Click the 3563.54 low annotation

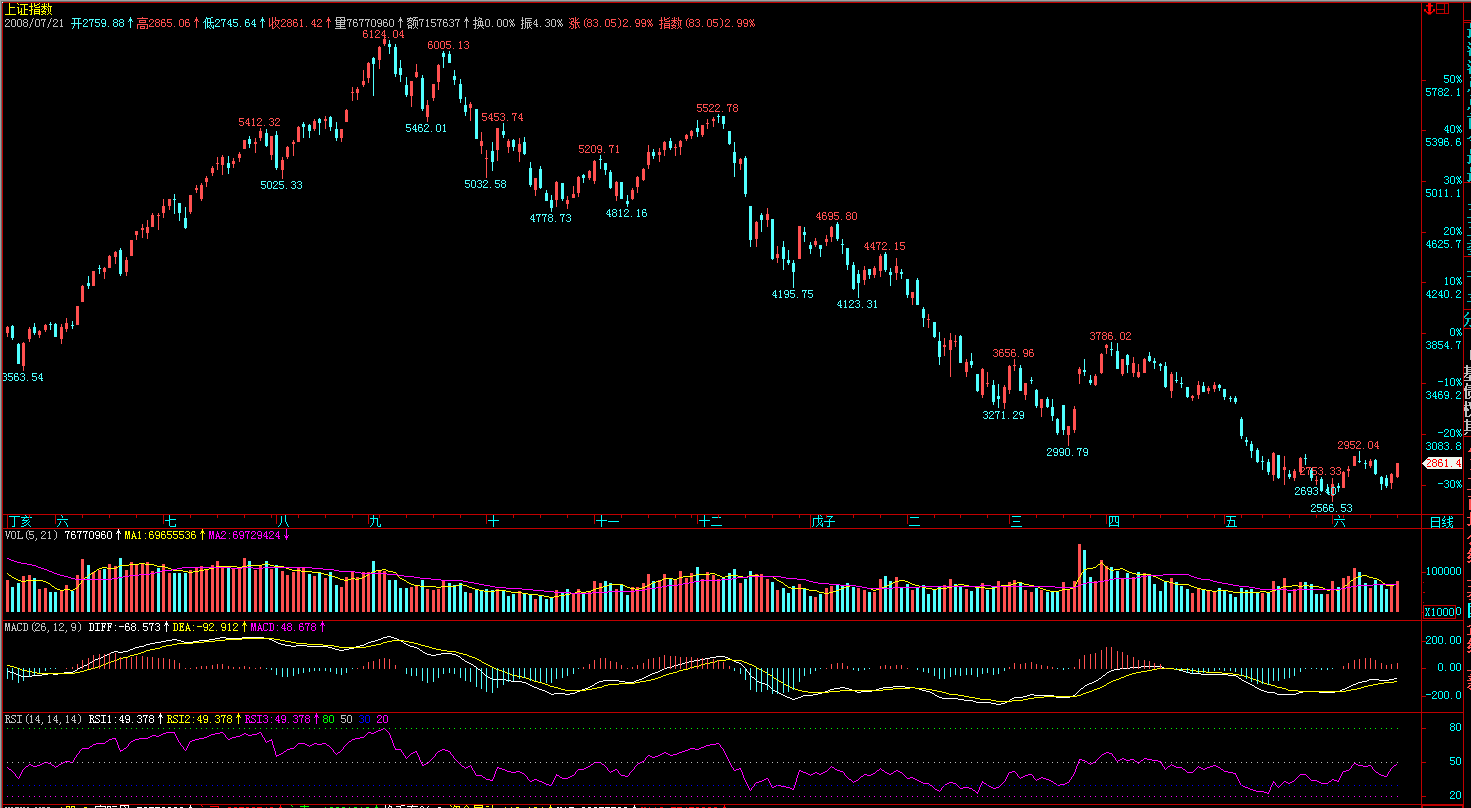22,377
